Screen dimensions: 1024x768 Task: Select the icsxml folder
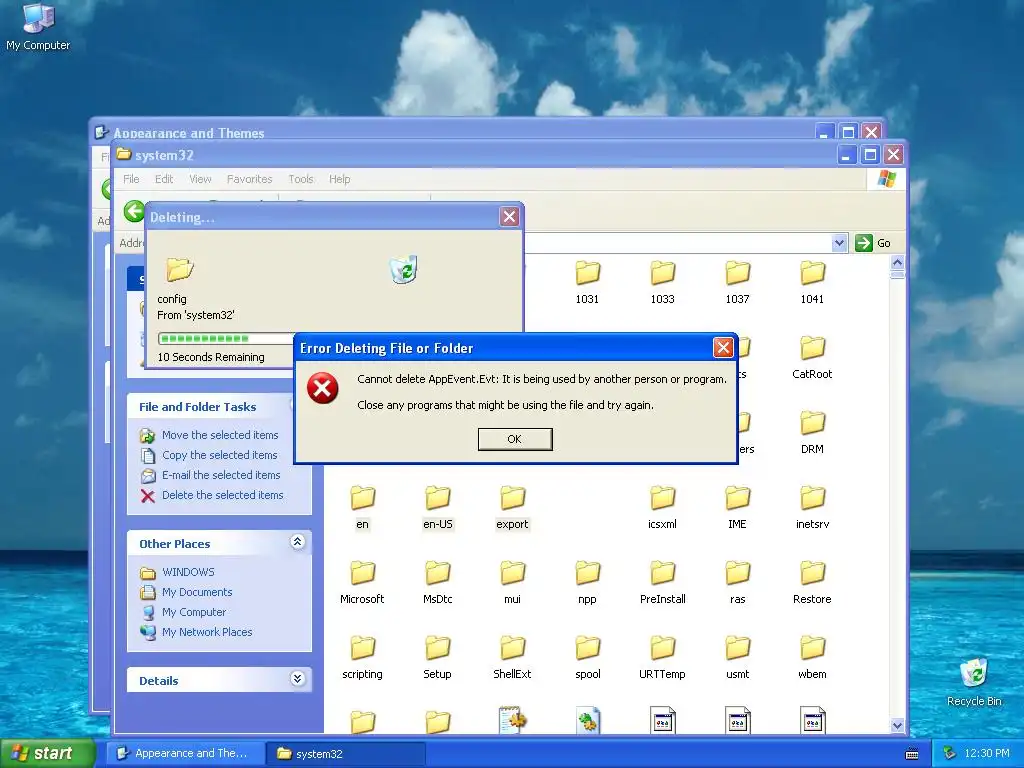662,507
